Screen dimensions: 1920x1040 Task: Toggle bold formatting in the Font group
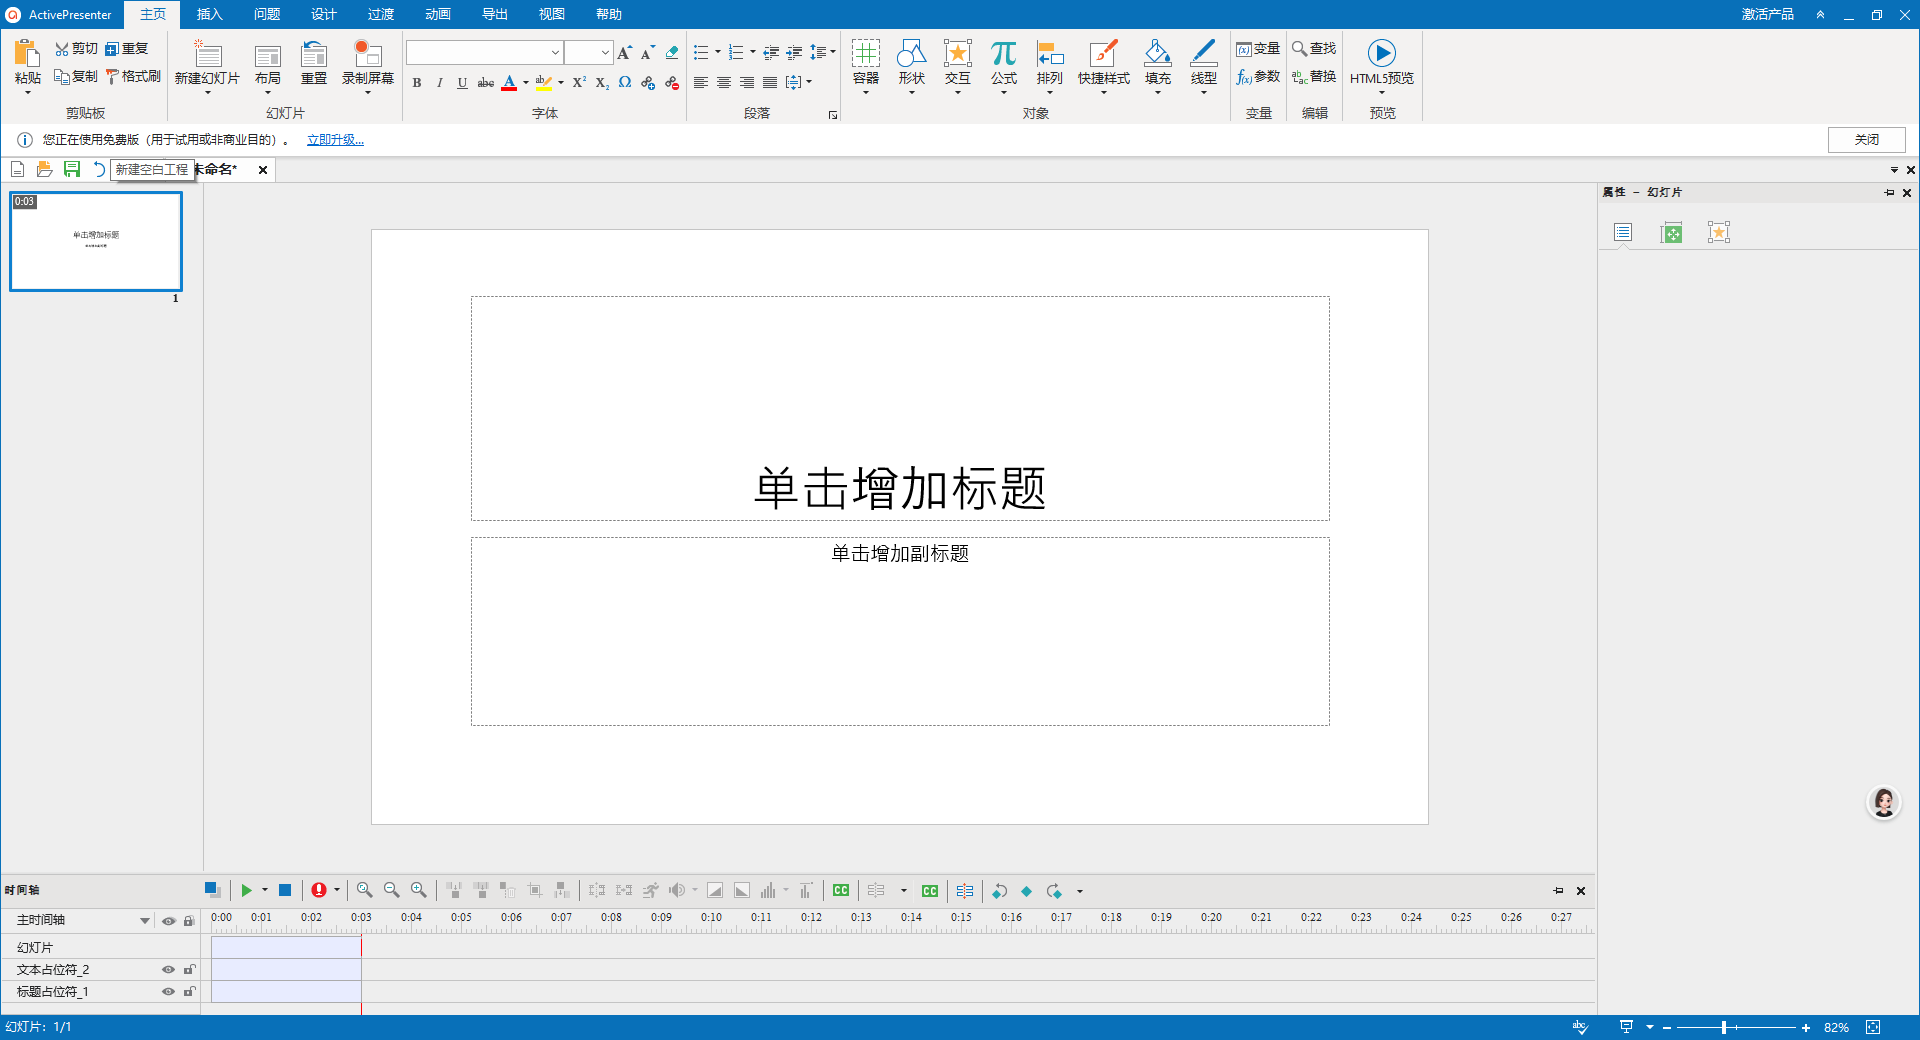click(x=417, y=83)
